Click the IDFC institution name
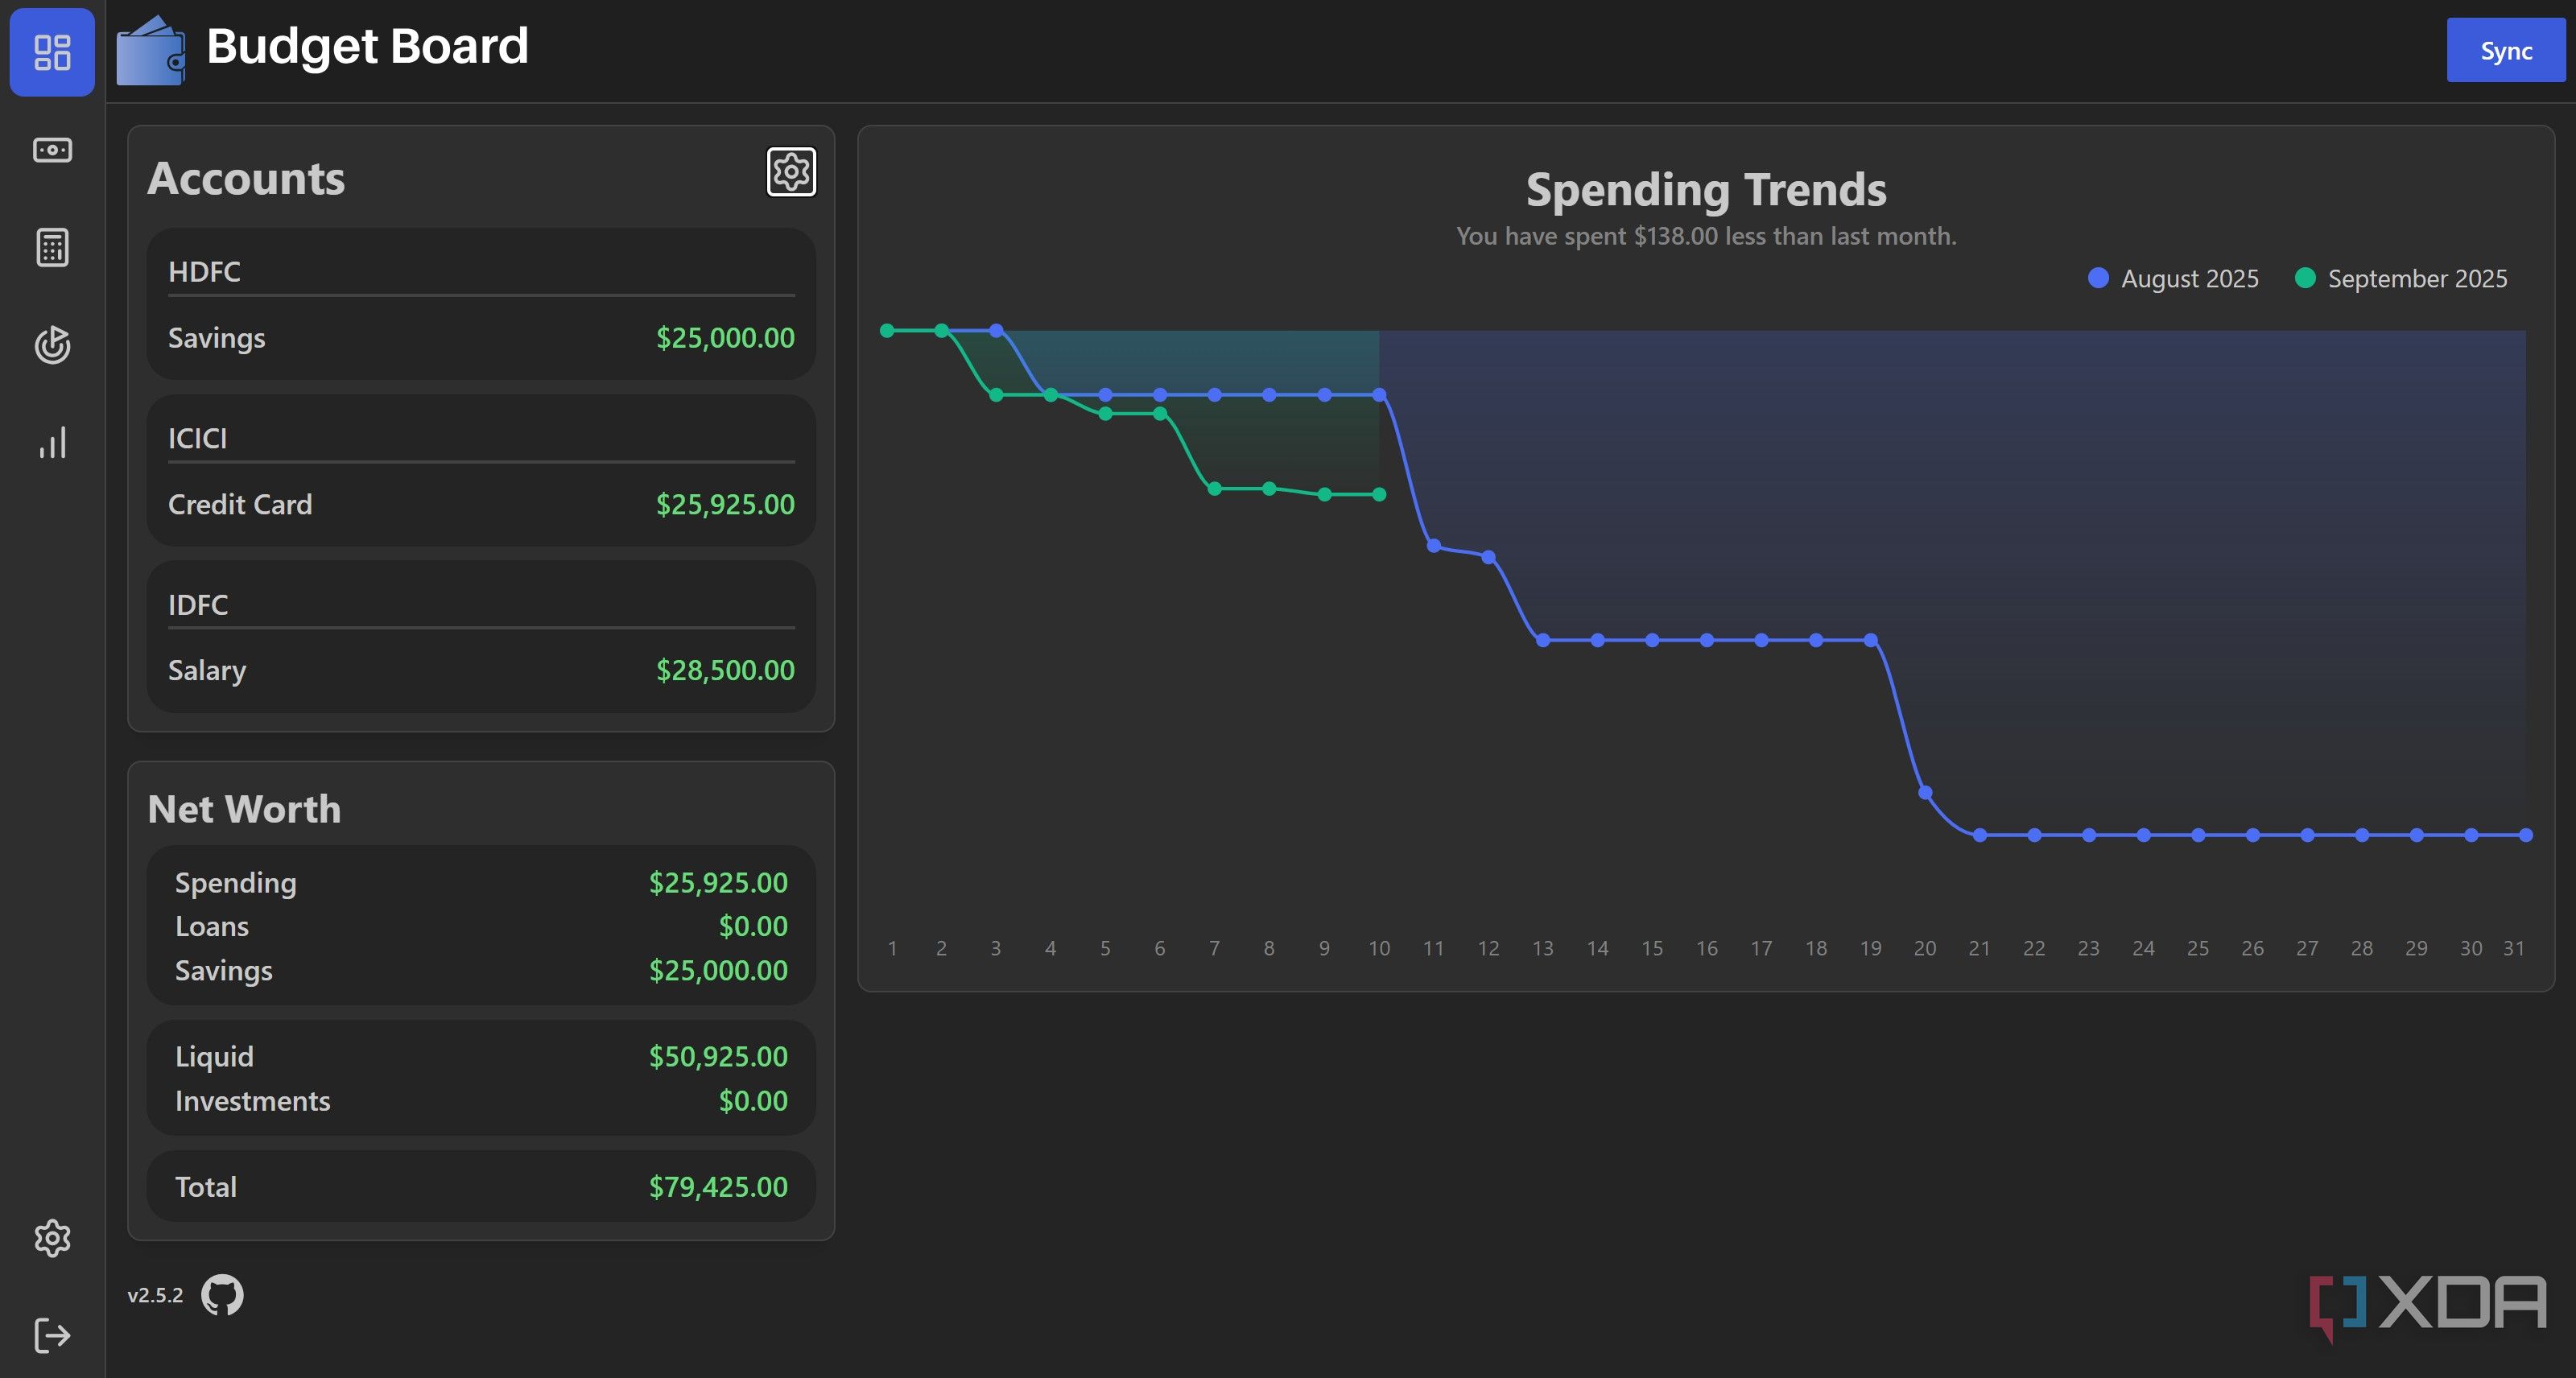Viewport: 2576px width, 1378px height. pyautogui.click(x=198, y=605)
